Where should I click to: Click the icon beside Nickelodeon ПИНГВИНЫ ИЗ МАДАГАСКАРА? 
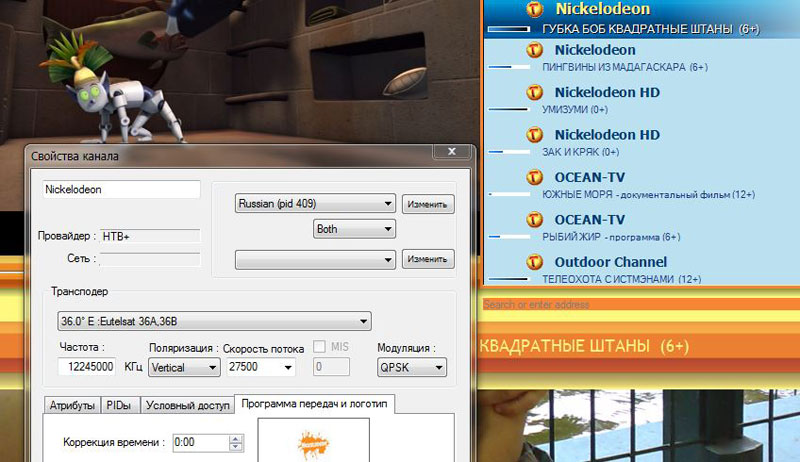click(535, 50)
